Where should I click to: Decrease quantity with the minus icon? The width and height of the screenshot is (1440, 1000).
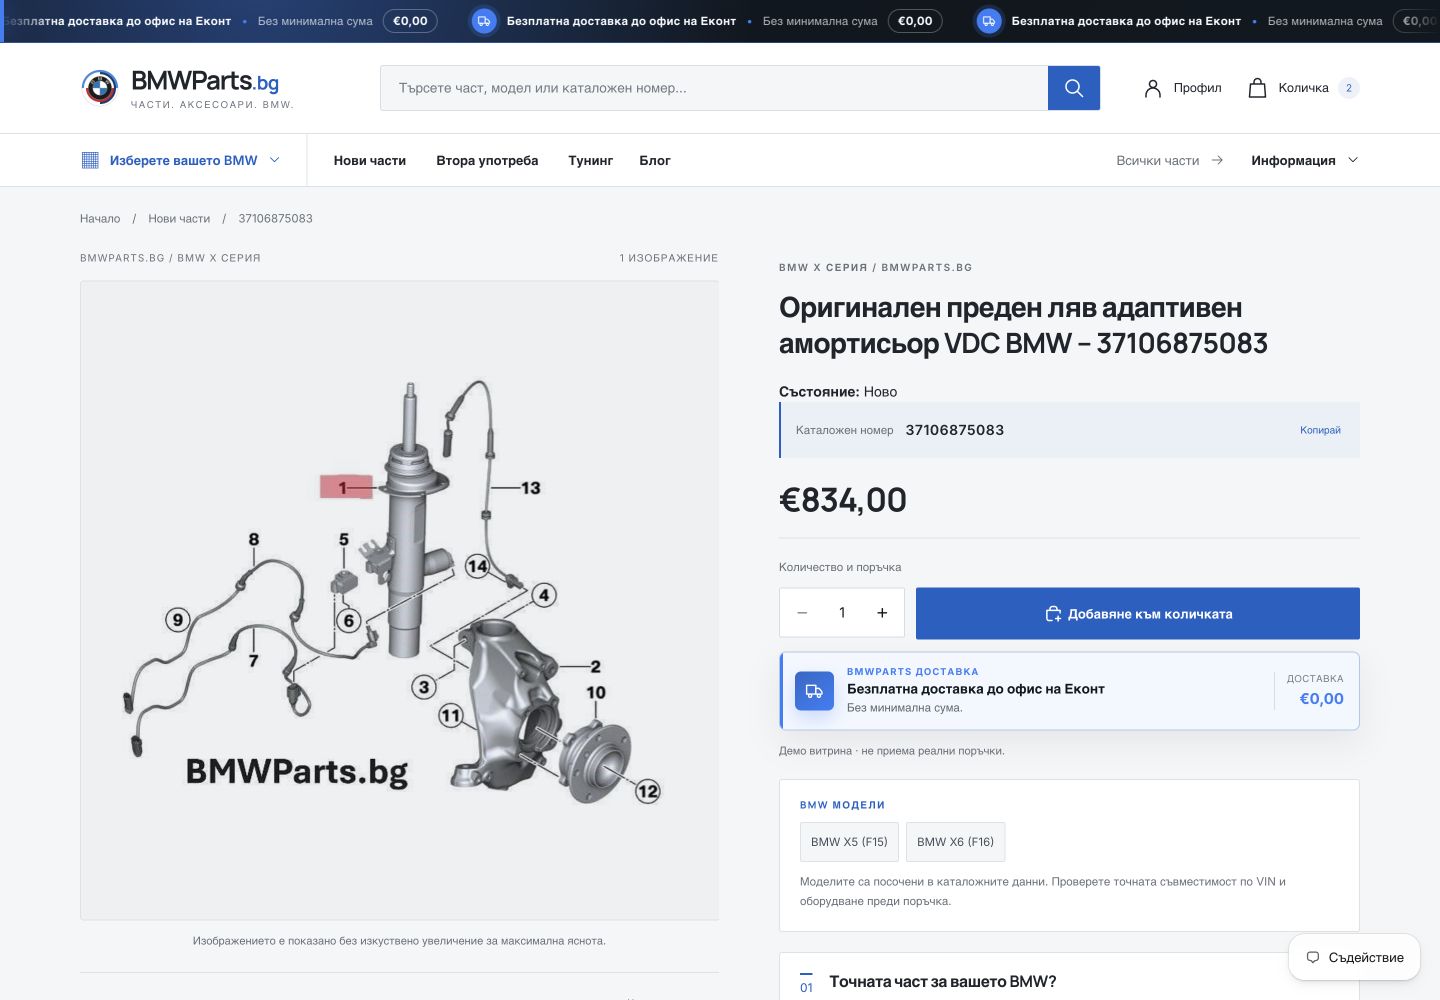point(802,613)
